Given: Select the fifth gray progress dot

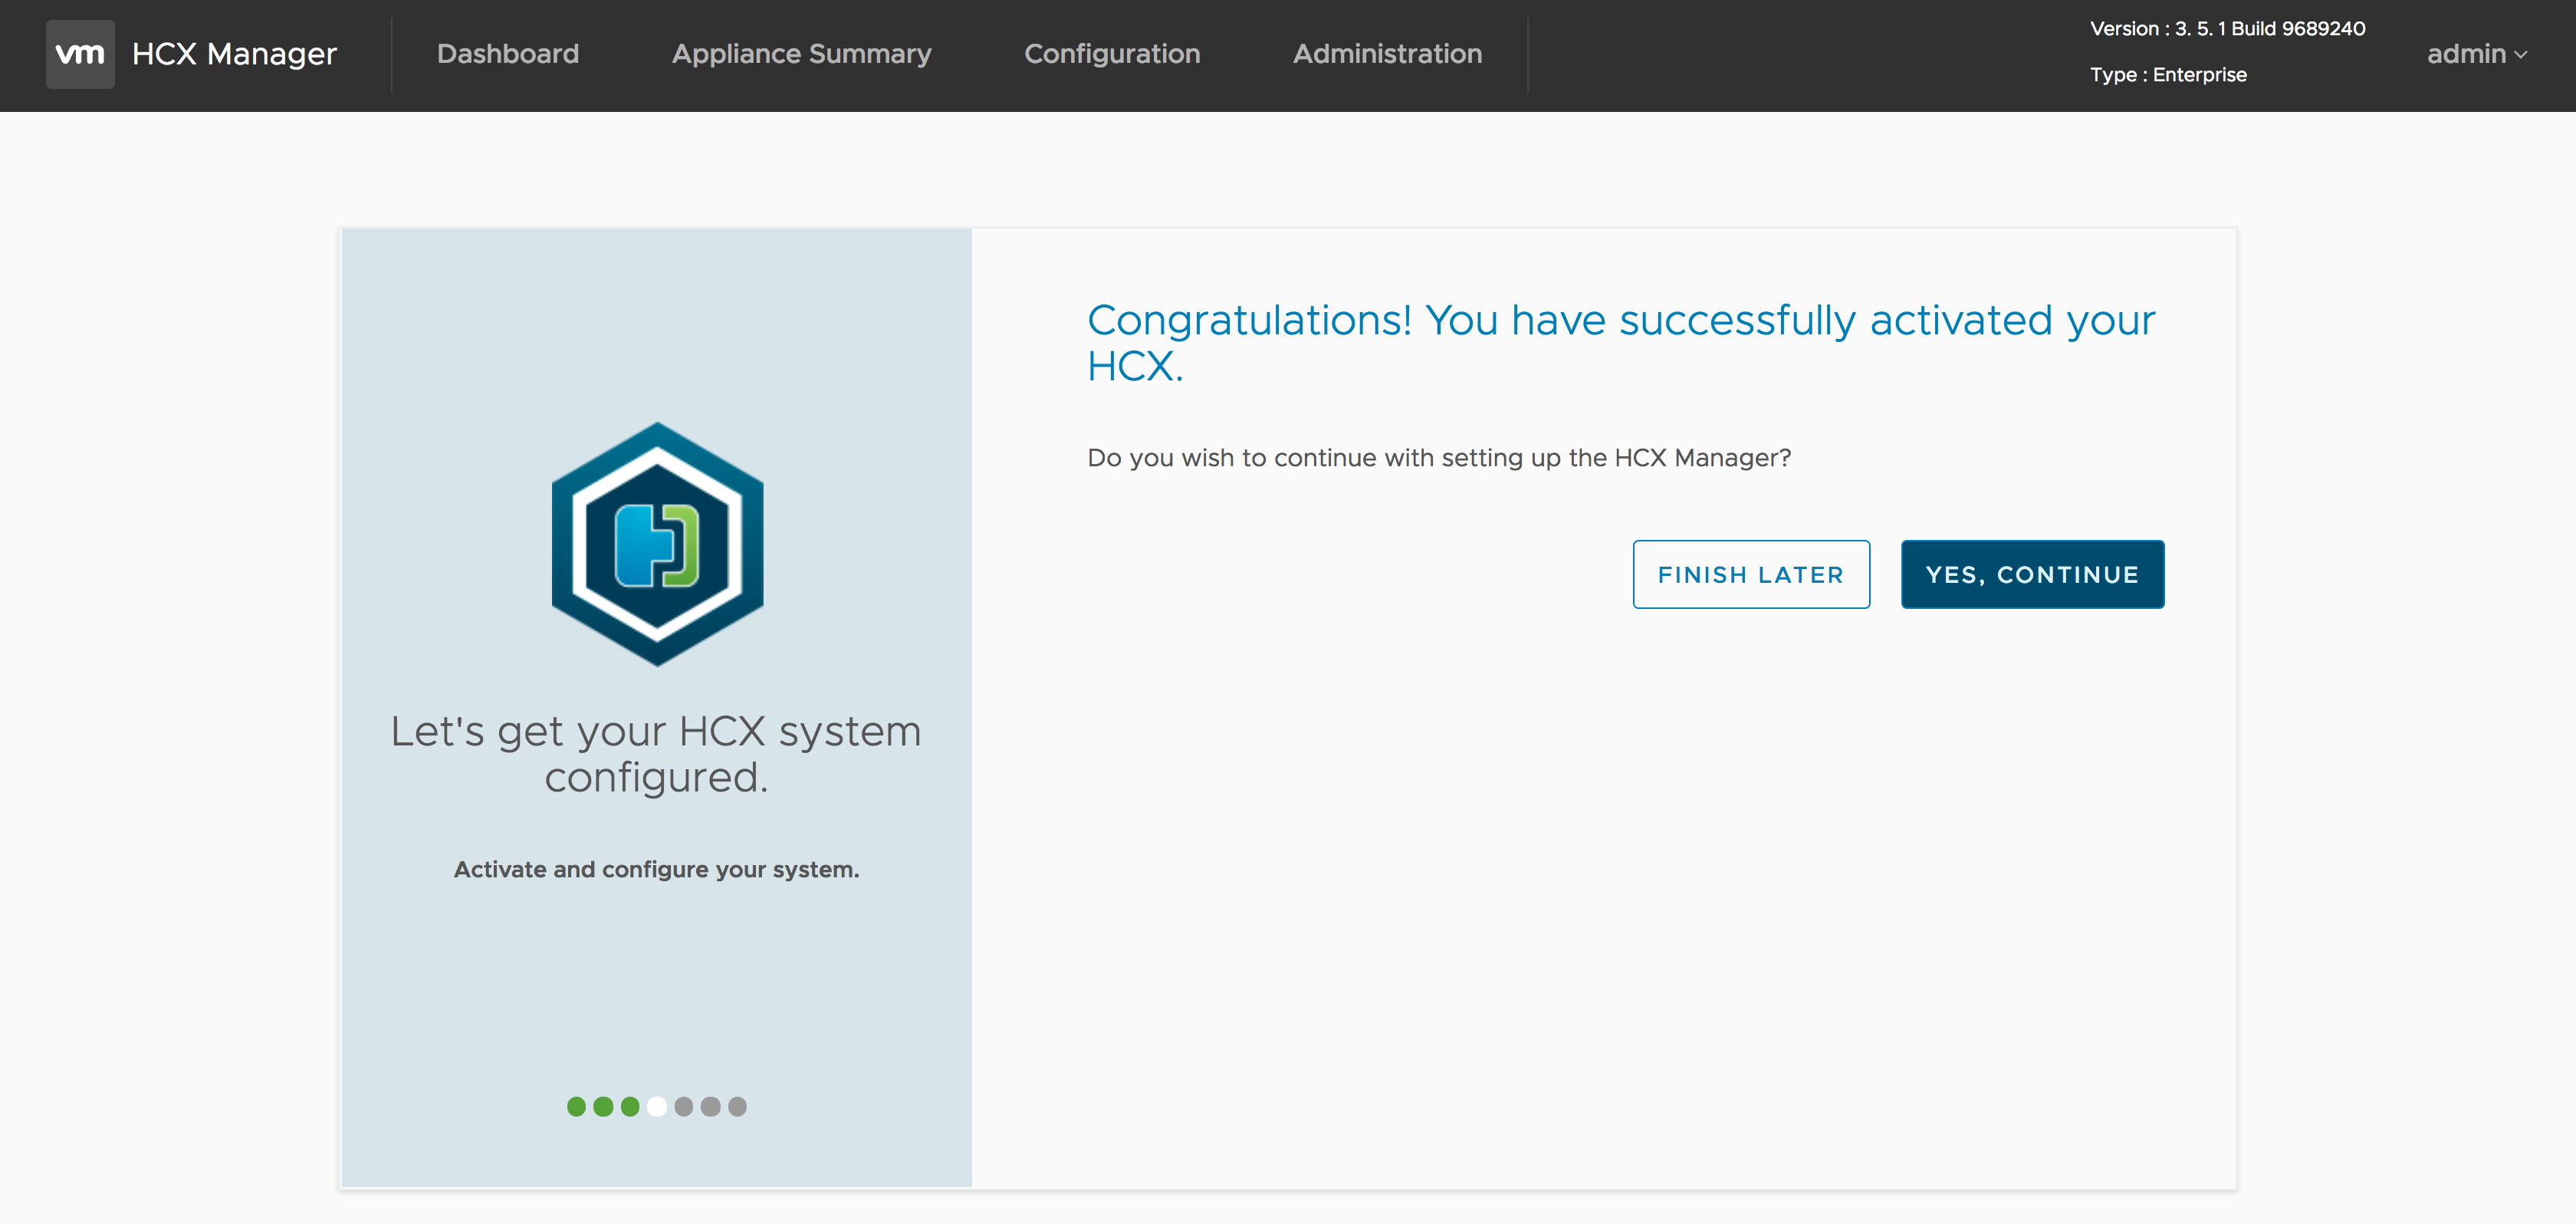Looking at the screenshot, I should (684, 1106).
